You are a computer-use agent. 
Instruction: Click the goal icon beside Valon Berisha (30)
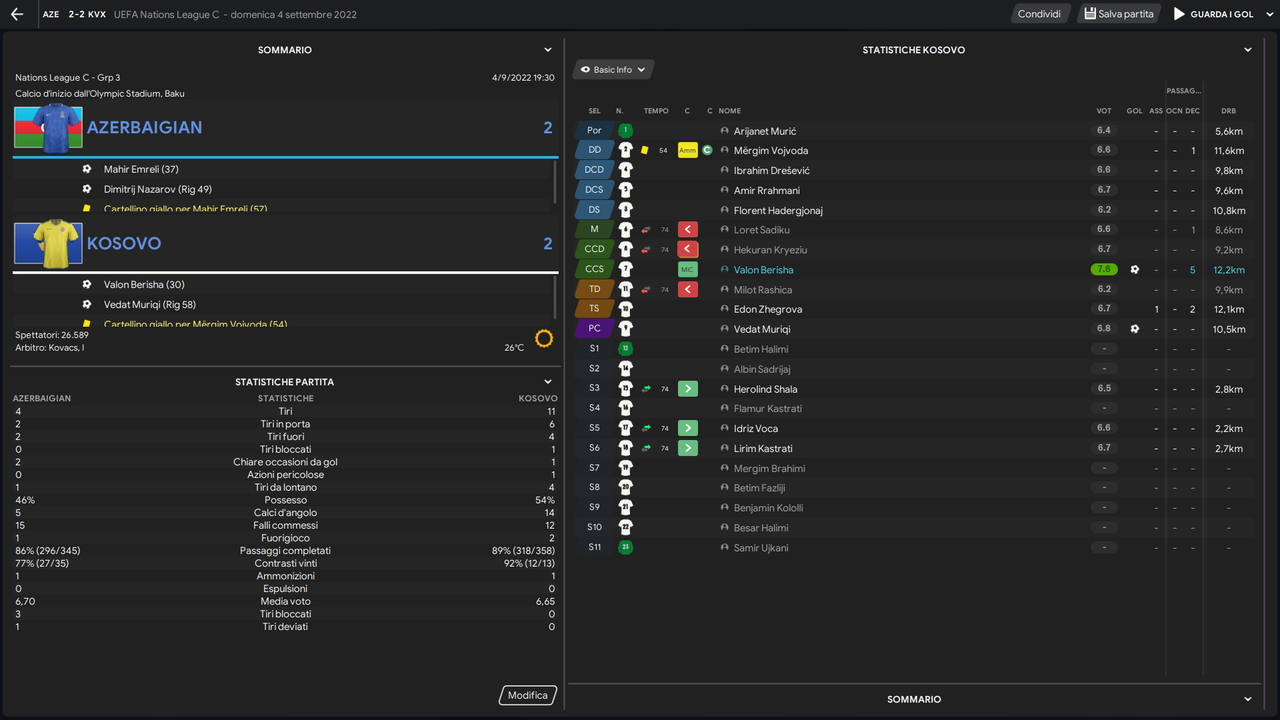(x=87, y=285)
